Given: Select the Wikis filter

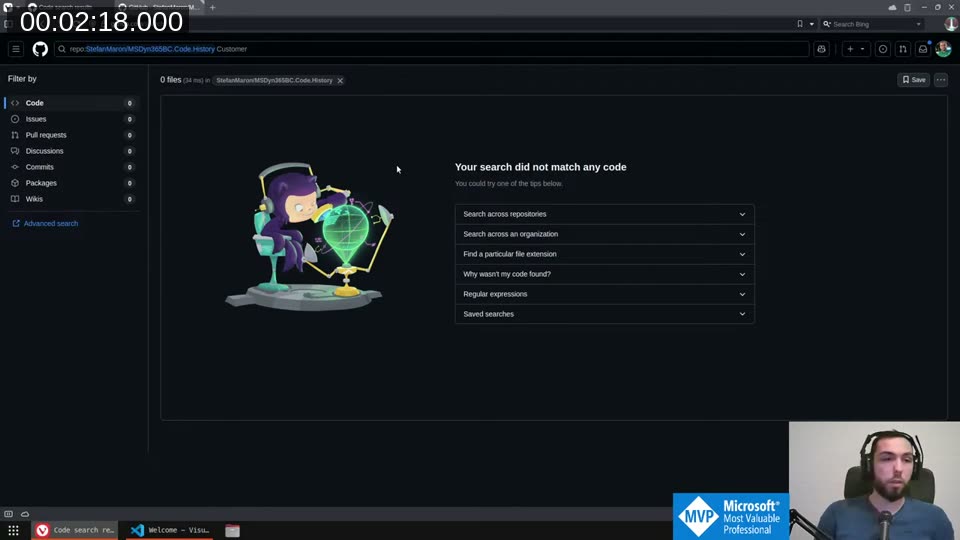Looking at the screenshot, I should coord(70,198).
